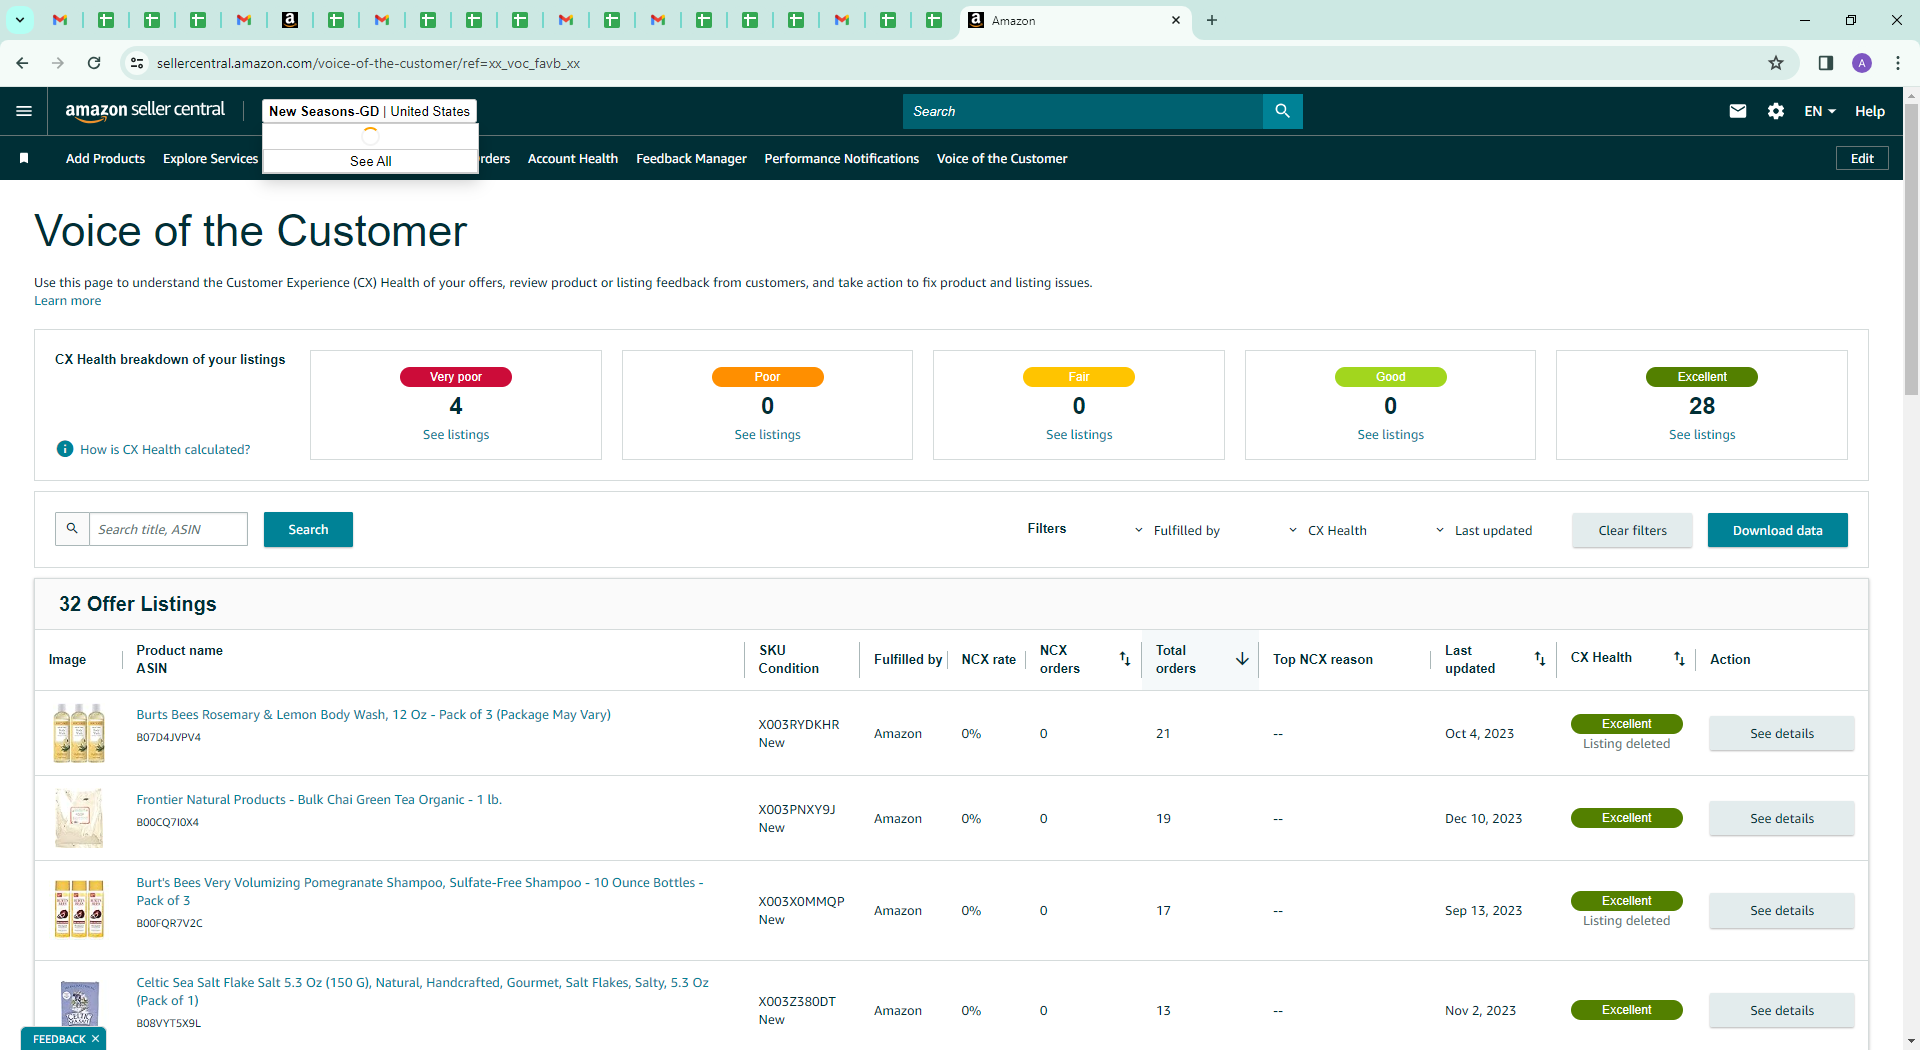Focus the top Seller Central Search bar
This screenshot has width=1920, height=1050.
[x=1083, y=111]
